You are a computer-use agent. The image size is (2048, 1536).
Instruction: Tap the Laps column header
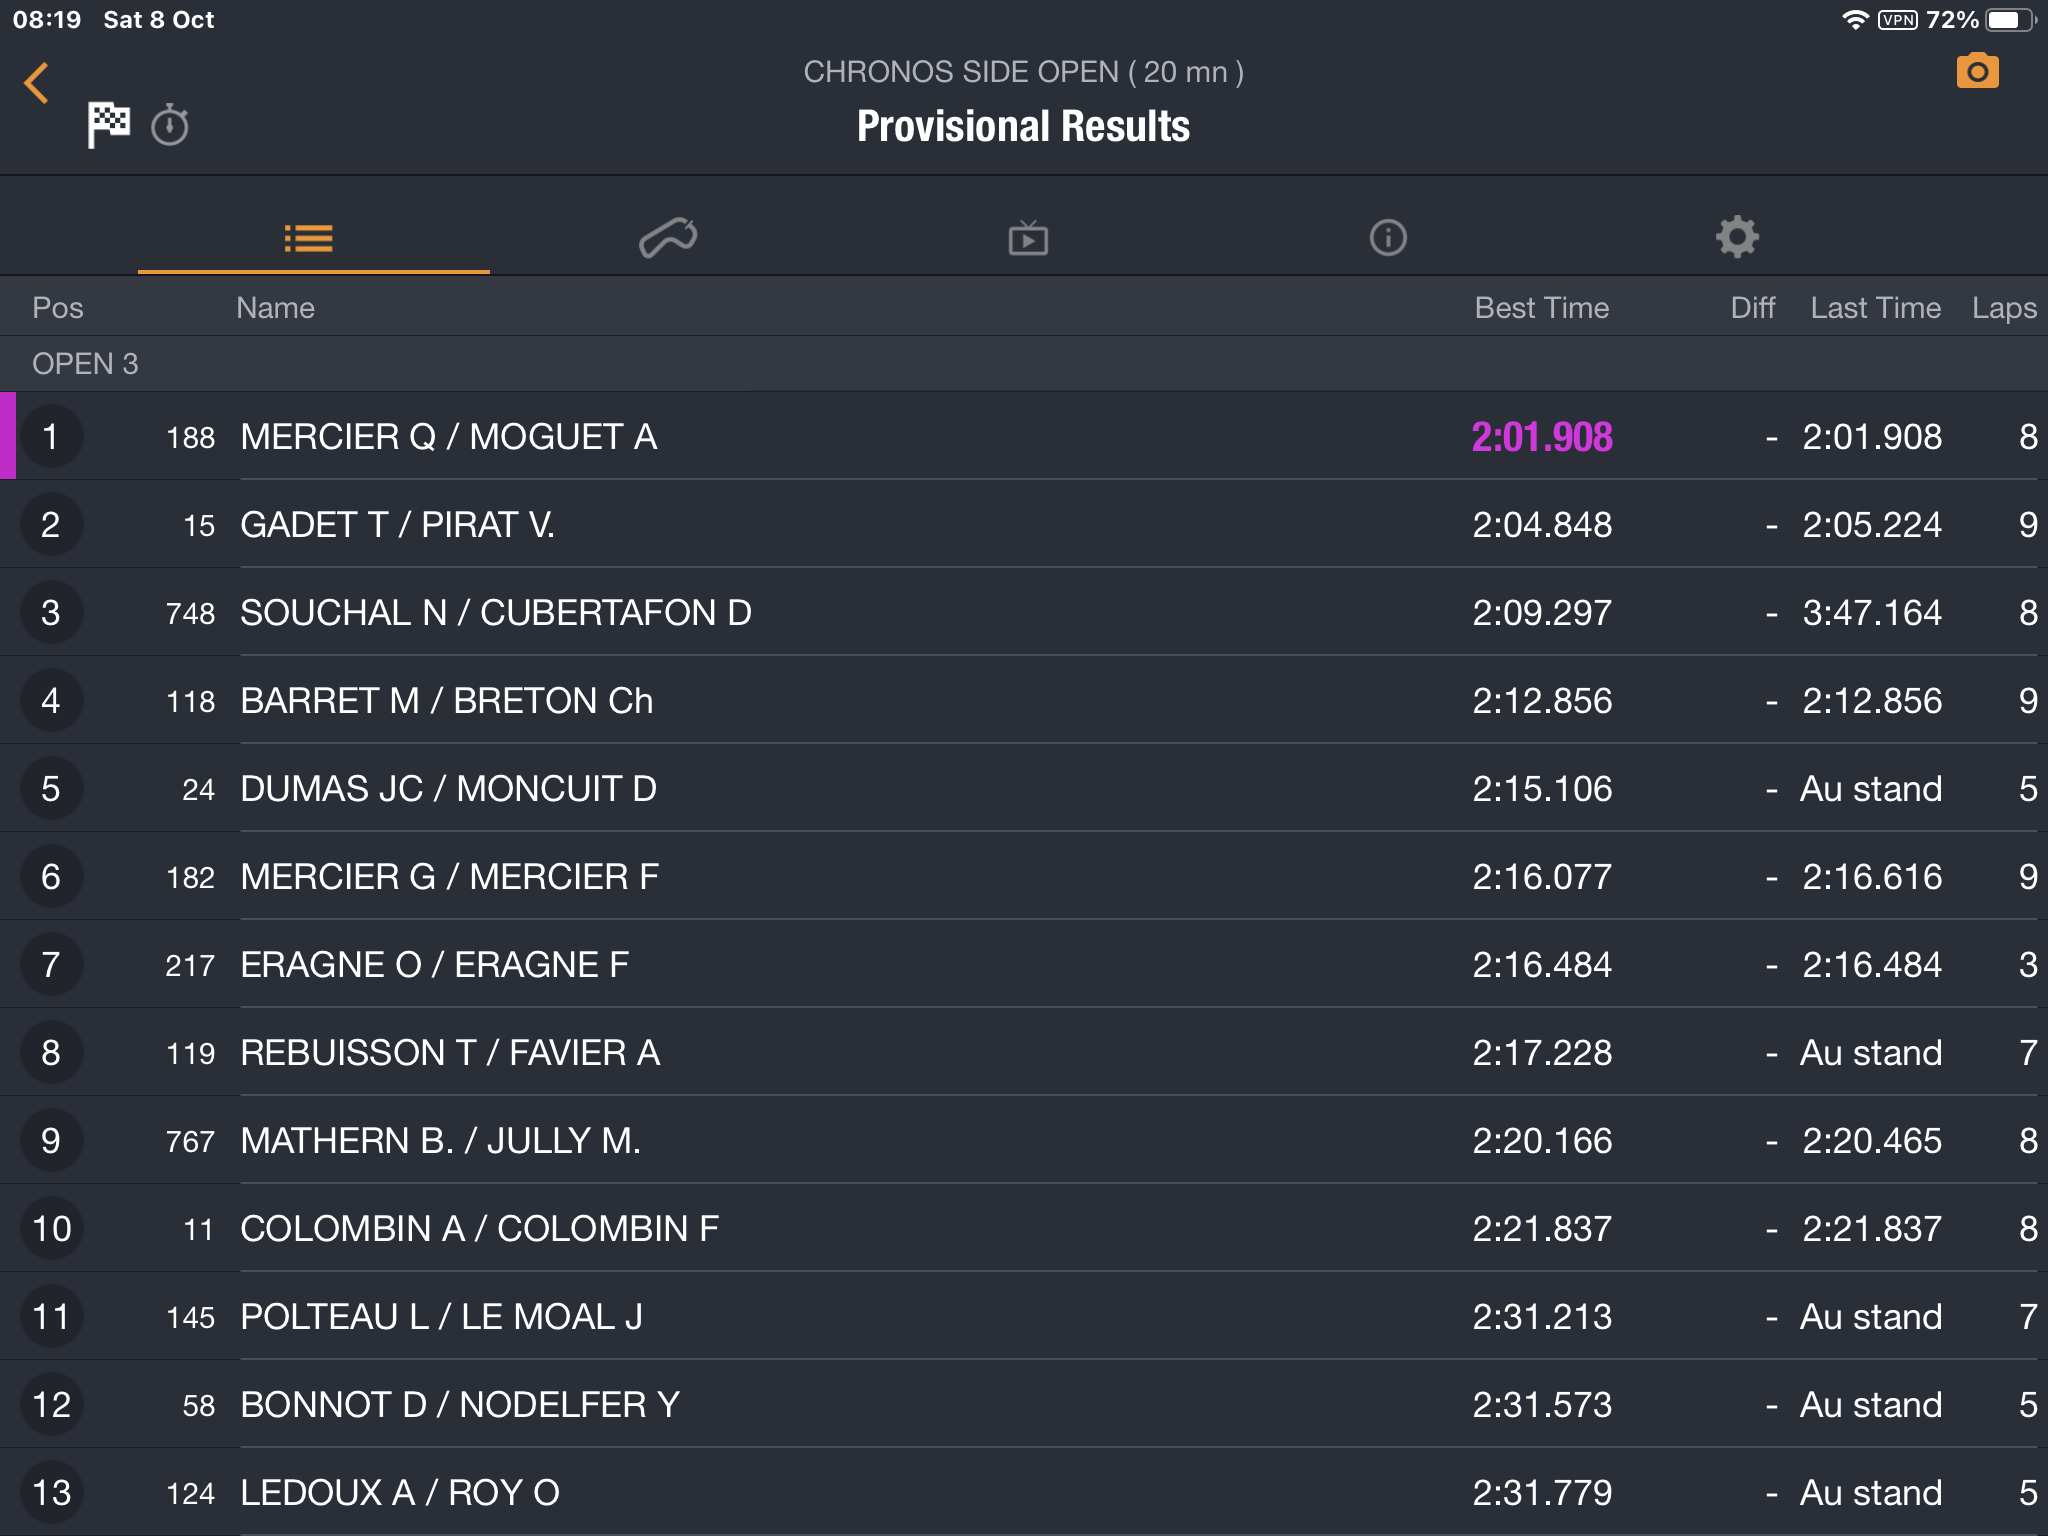point(2004,308)
